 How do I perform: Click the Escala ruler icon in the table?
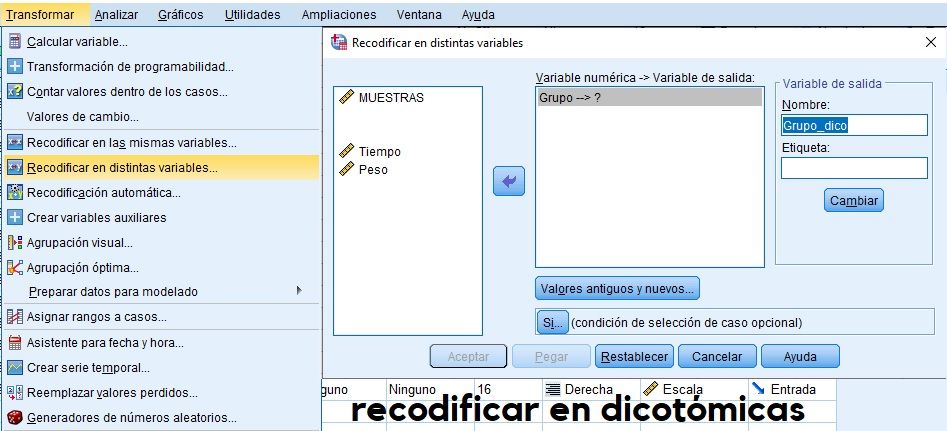(x=650, y=389)
